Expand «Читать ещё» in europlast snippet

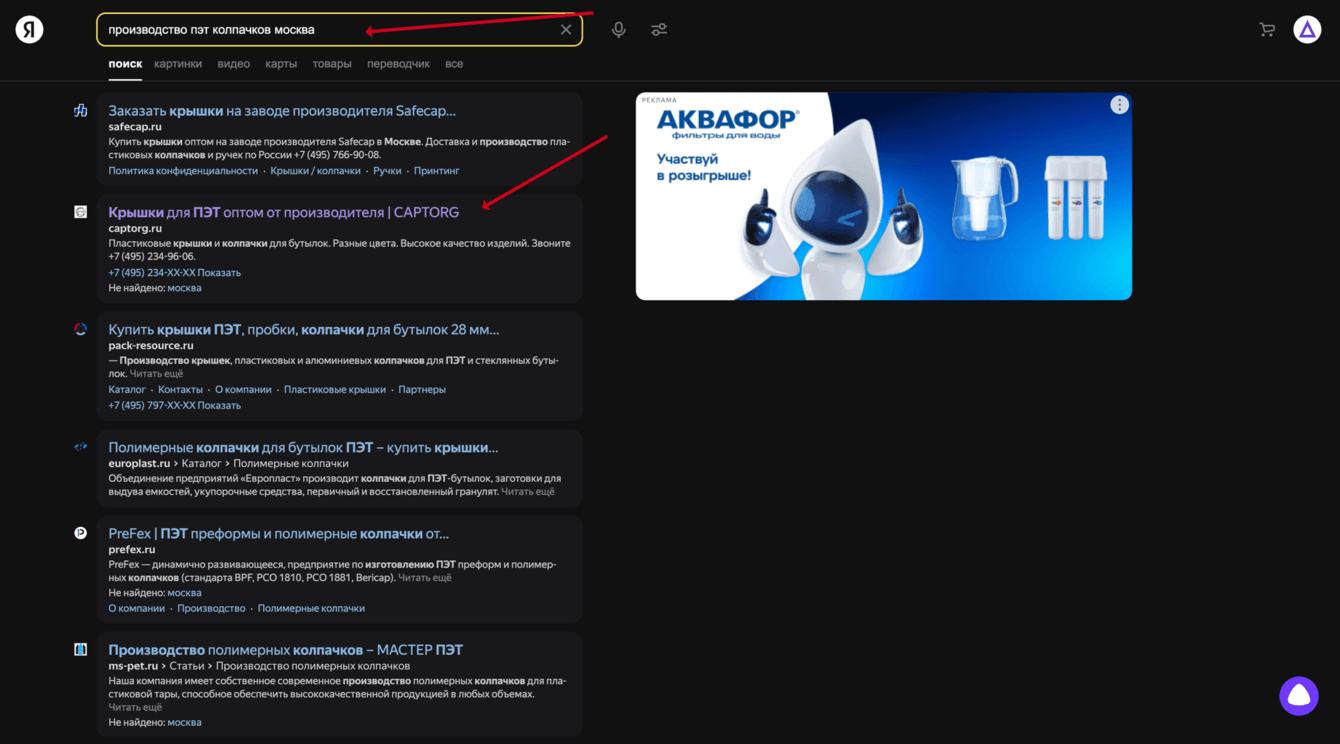click(x=528, y=492)
